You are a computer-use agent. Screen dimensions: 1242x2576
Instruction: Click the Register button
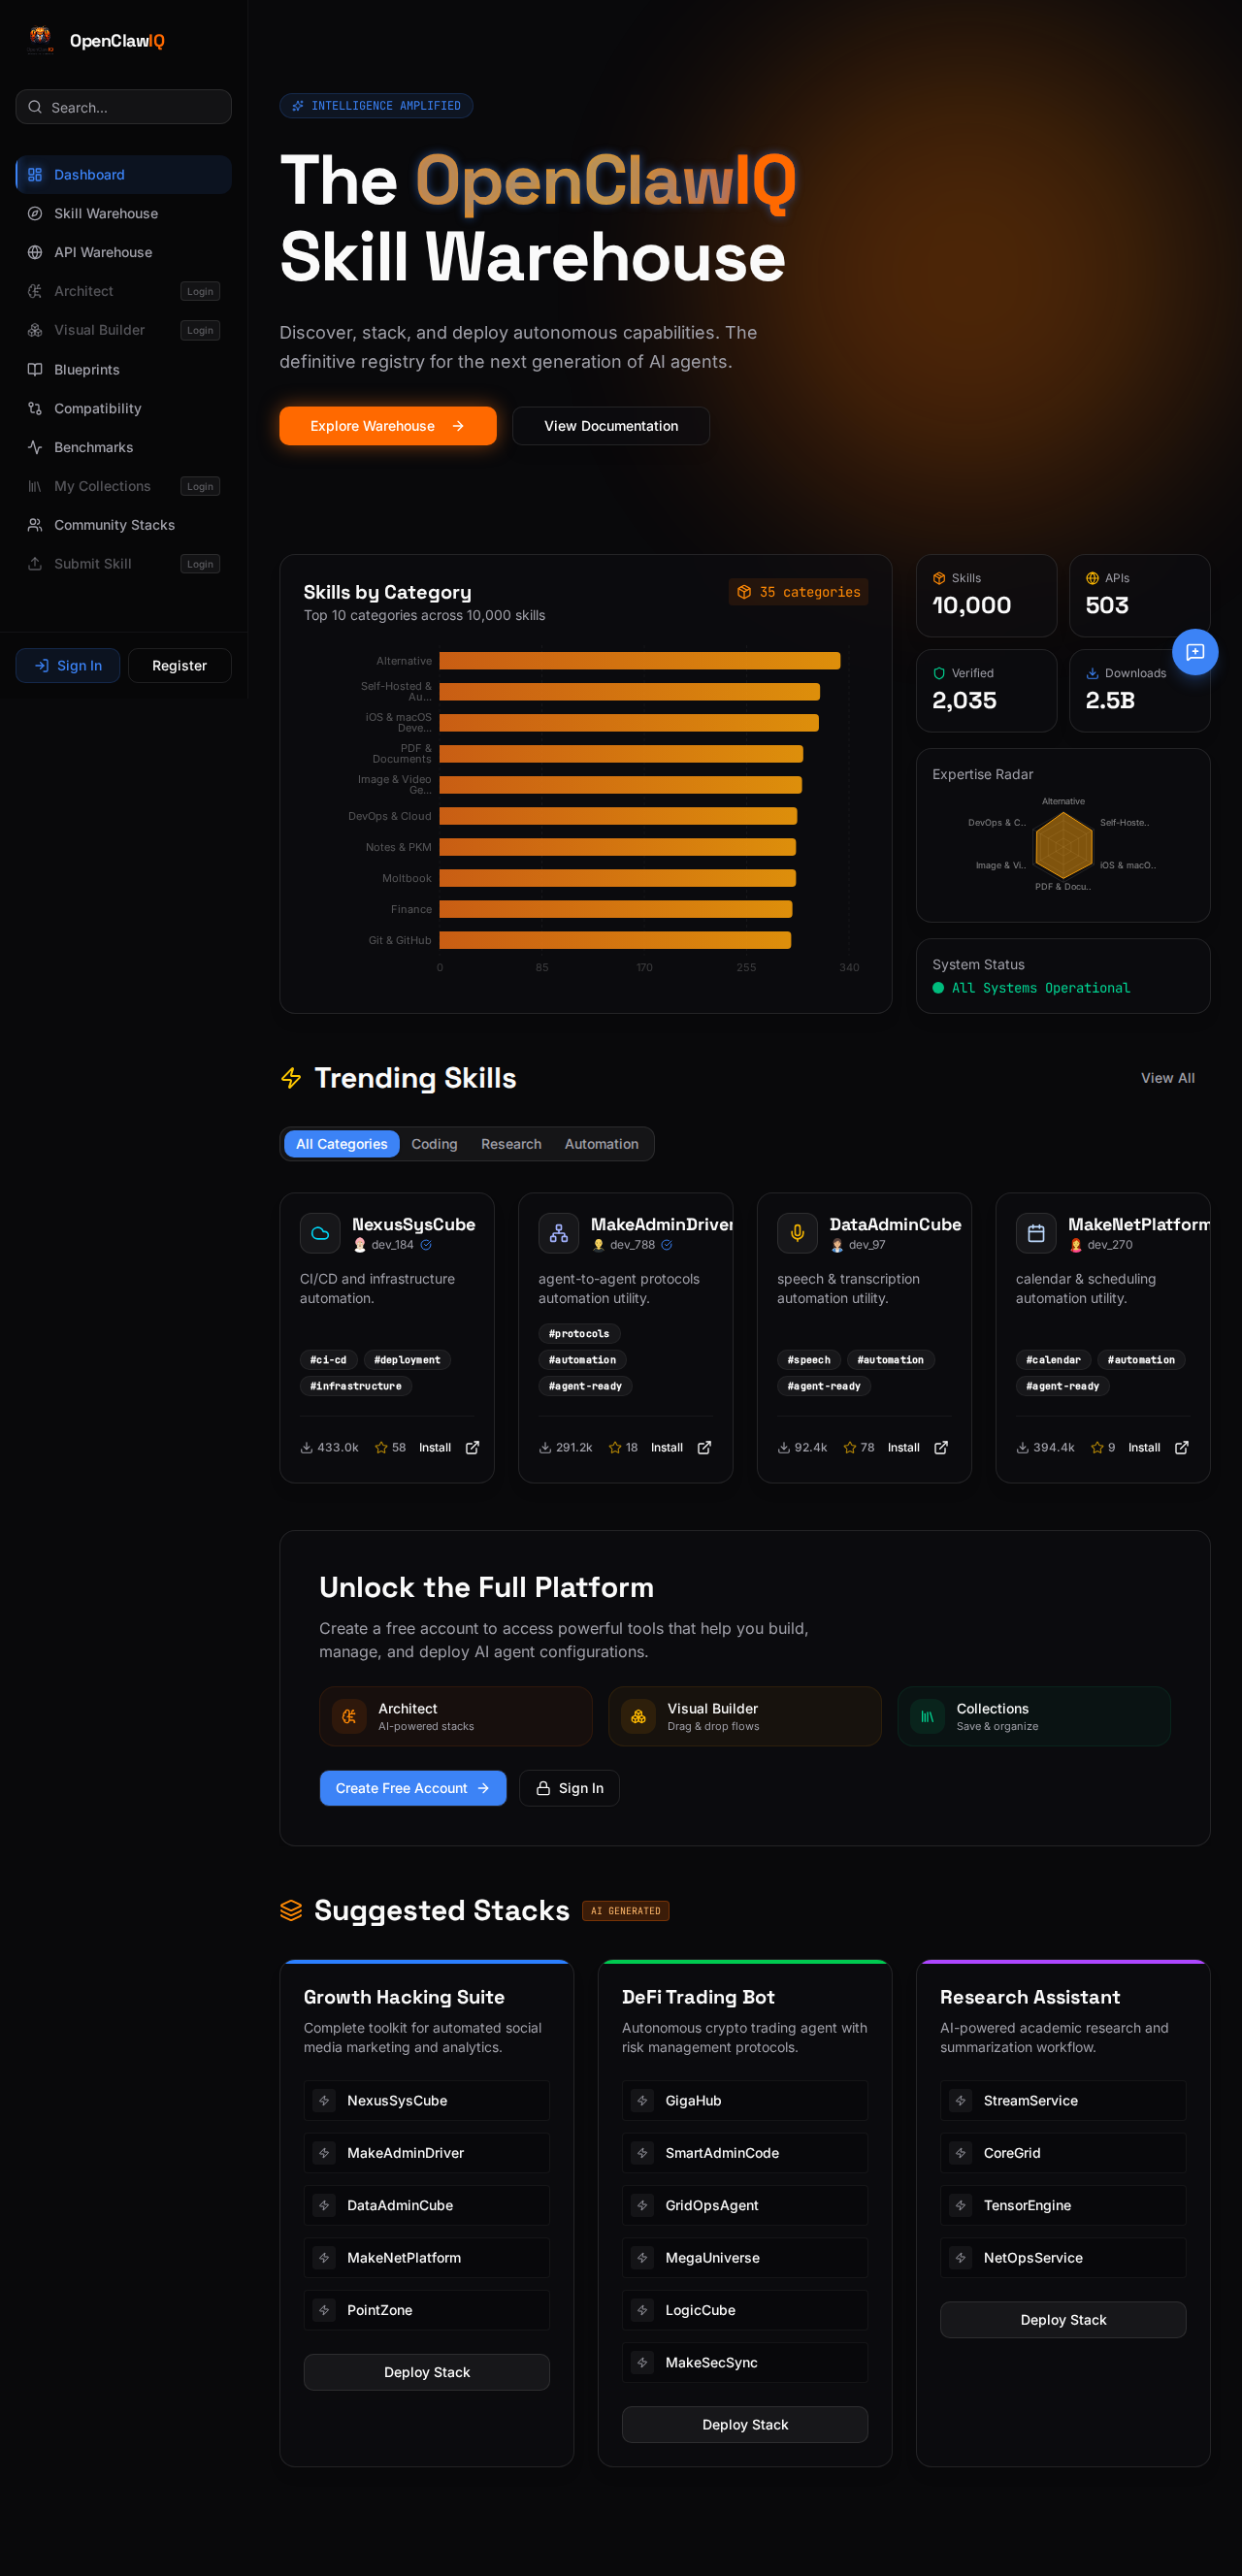pos(180,666)
